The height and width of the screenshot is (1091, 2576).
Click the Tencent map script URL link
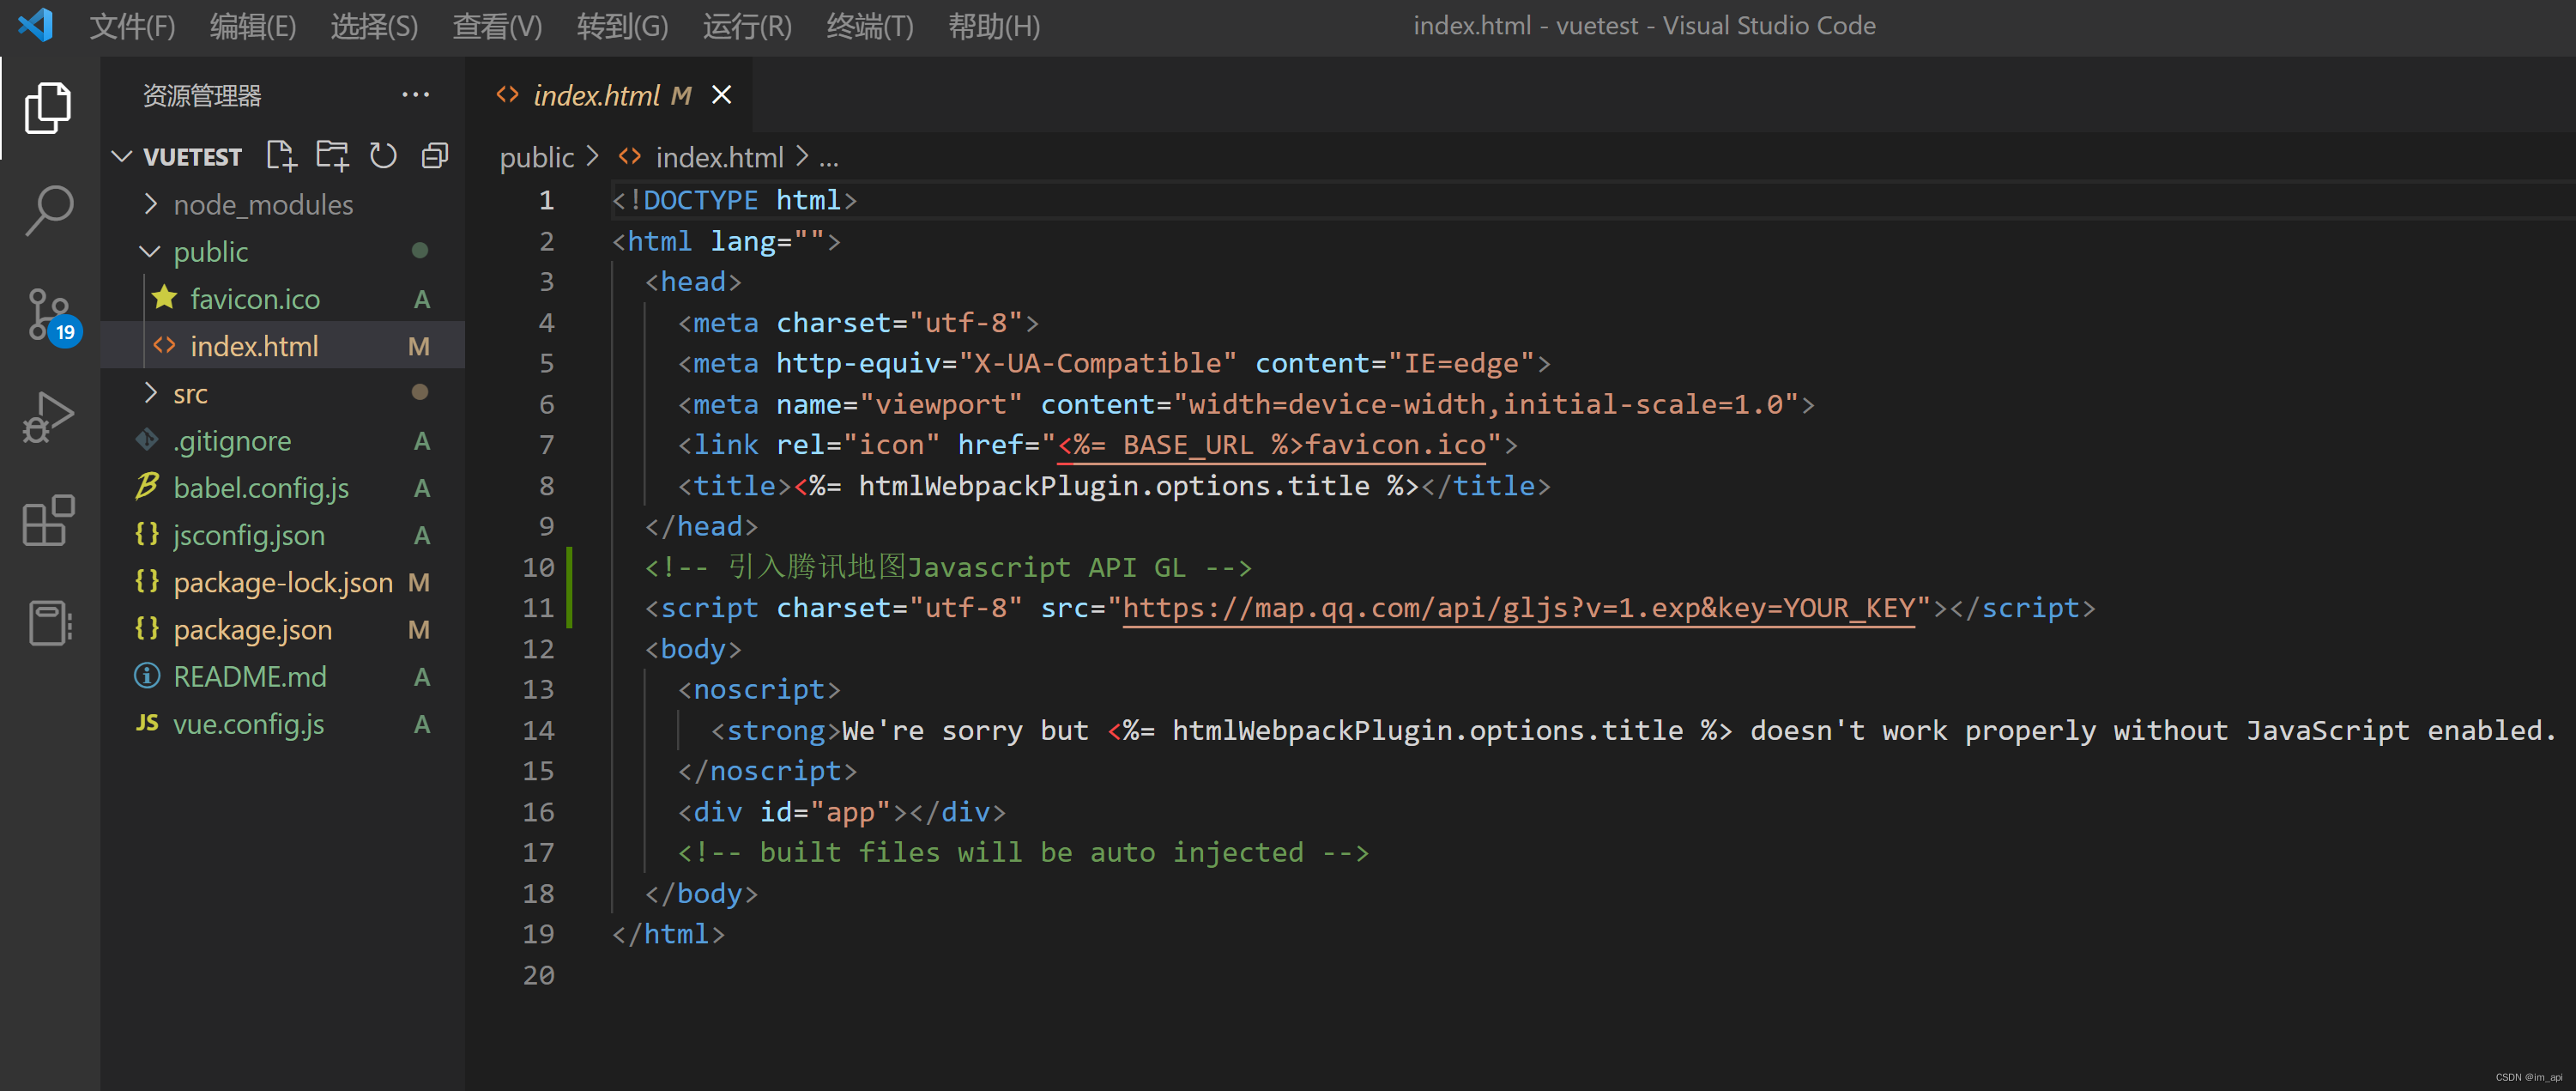(1518, 608)
